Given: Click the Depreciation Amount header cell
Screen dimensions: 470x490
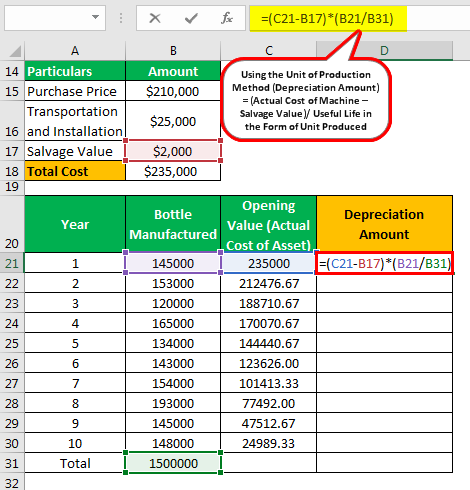Looking at the screenshot, I should pos(384,224).
